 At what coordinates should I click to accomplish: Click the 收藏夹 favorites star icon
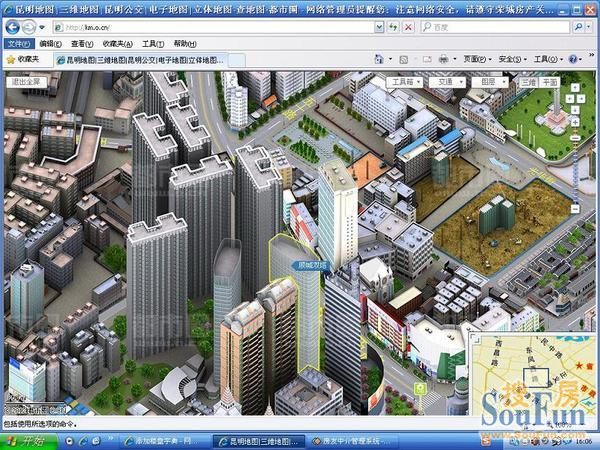coord(10,60)
